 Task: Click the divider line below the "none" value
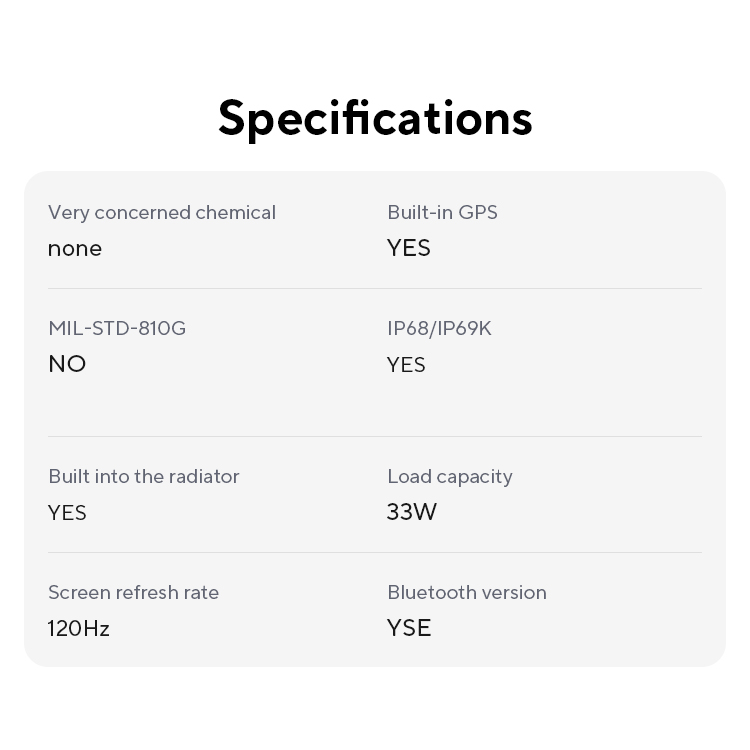pyautogui.click(x=200, y=289)
